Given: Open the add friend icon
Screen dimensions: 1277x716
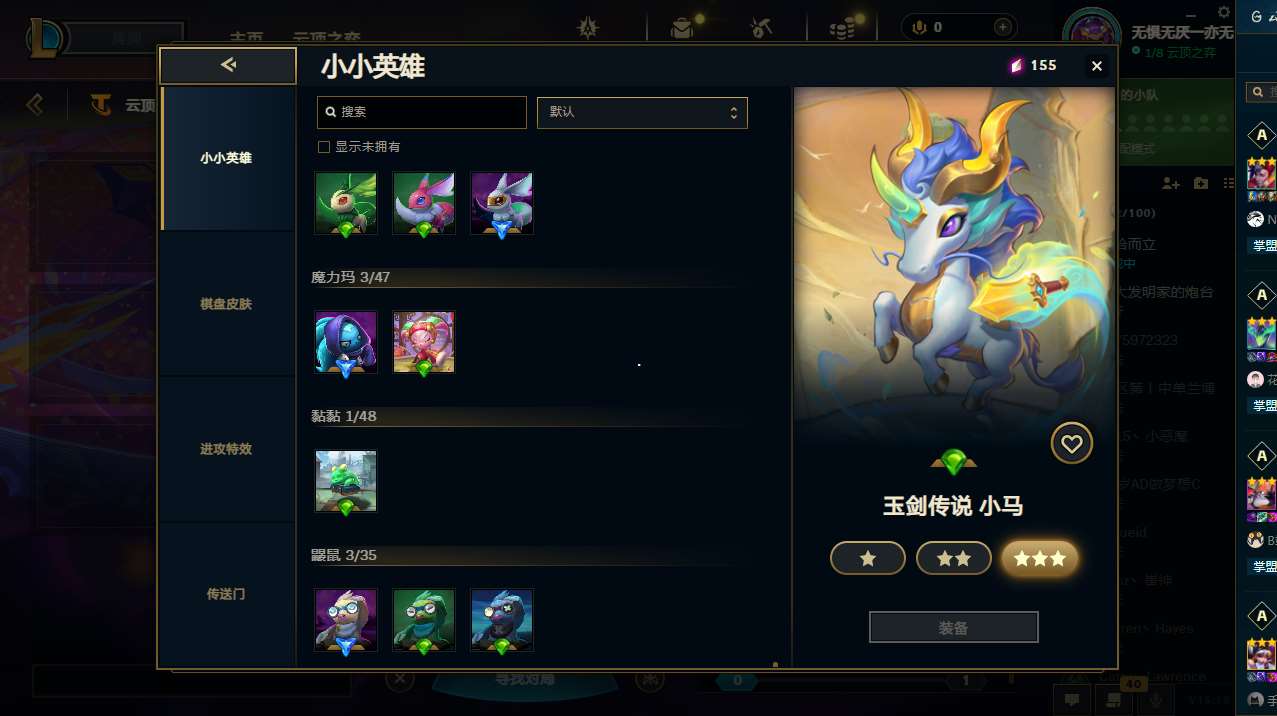Looking at the screenshot, I should pos(1171,184).
